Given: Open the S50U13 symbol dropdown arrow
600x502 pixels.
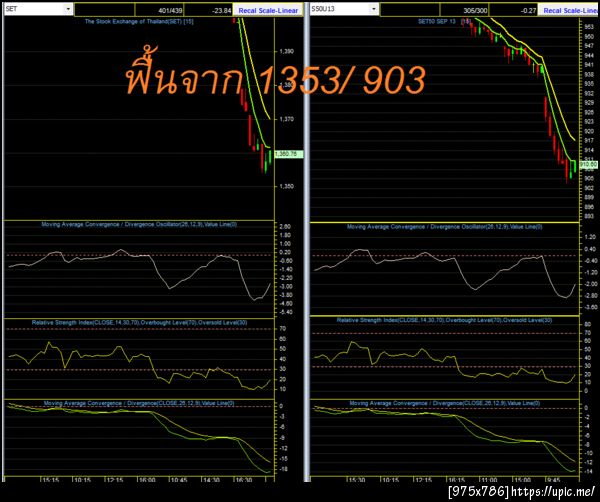Looking at the screenshot, I should click(373, 9).
